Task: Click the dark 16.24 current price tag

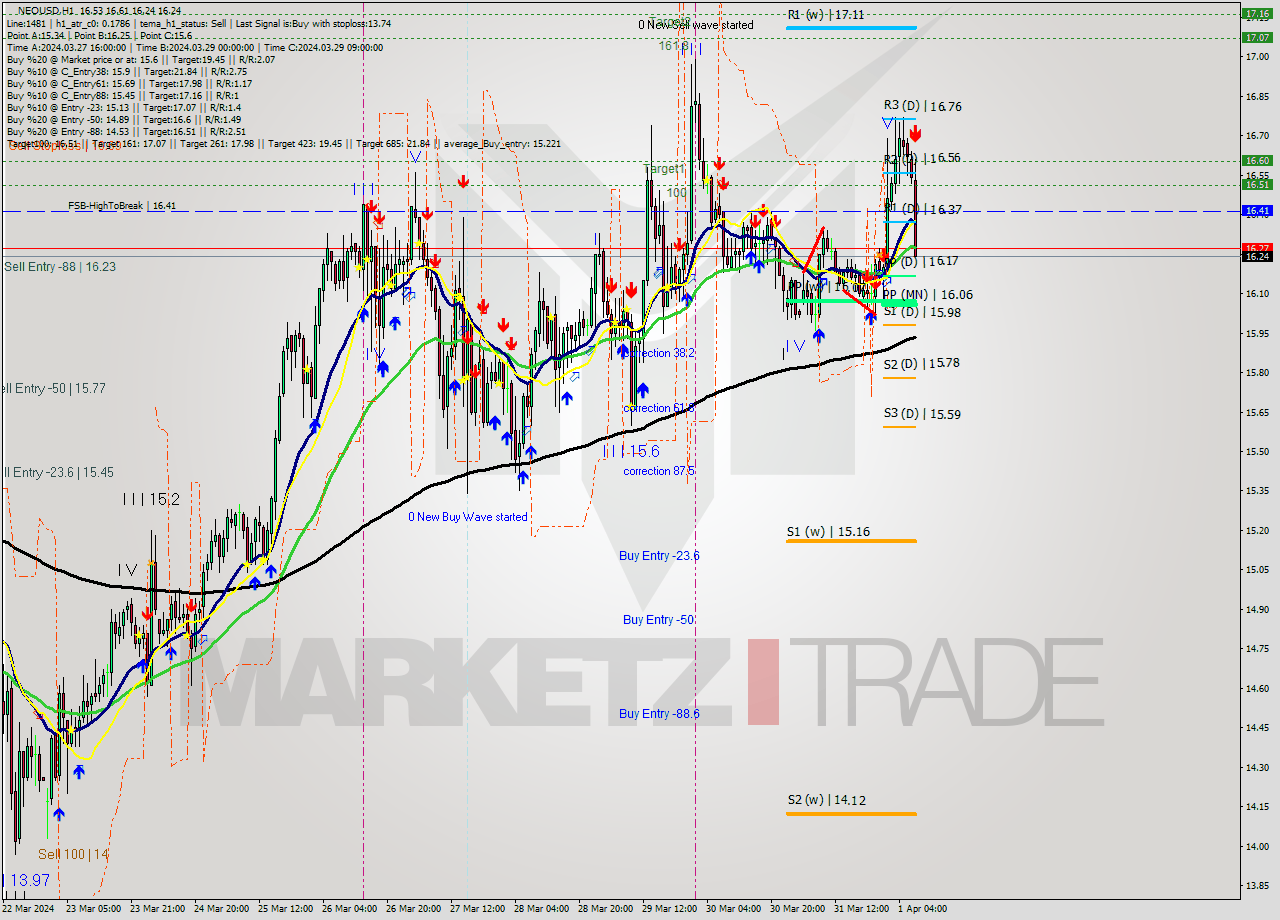Action: pyautogui.click(x=1257, y=257)
